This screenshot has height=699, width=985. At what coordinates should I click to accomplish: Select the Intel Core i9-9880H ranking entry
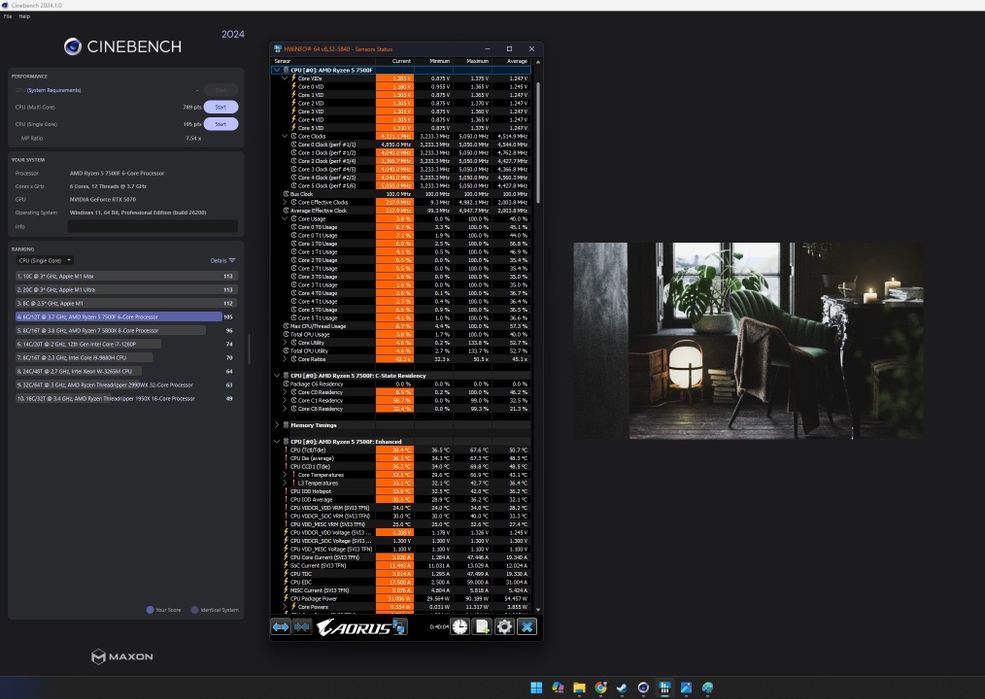point(126,357)
